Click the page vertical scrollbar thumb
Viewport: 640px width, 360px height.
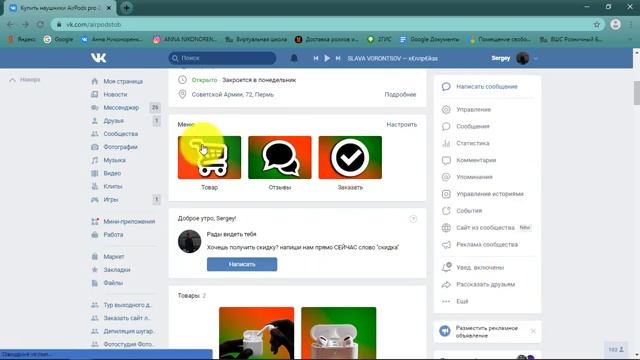[636, 93]
